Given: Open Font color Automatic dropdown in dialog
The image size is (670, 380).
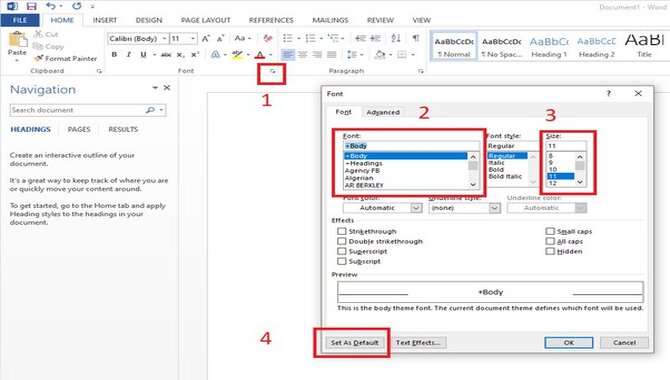Looking at the screenshot, I should (416, 208).
